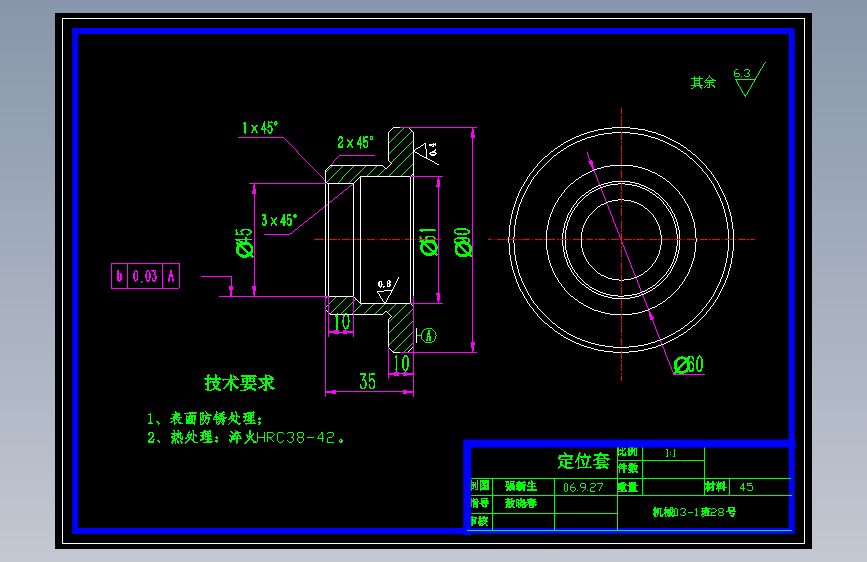Click the 机械03-1班28号 text
This screenshot has height=562, width=867.
click(694, 512)
